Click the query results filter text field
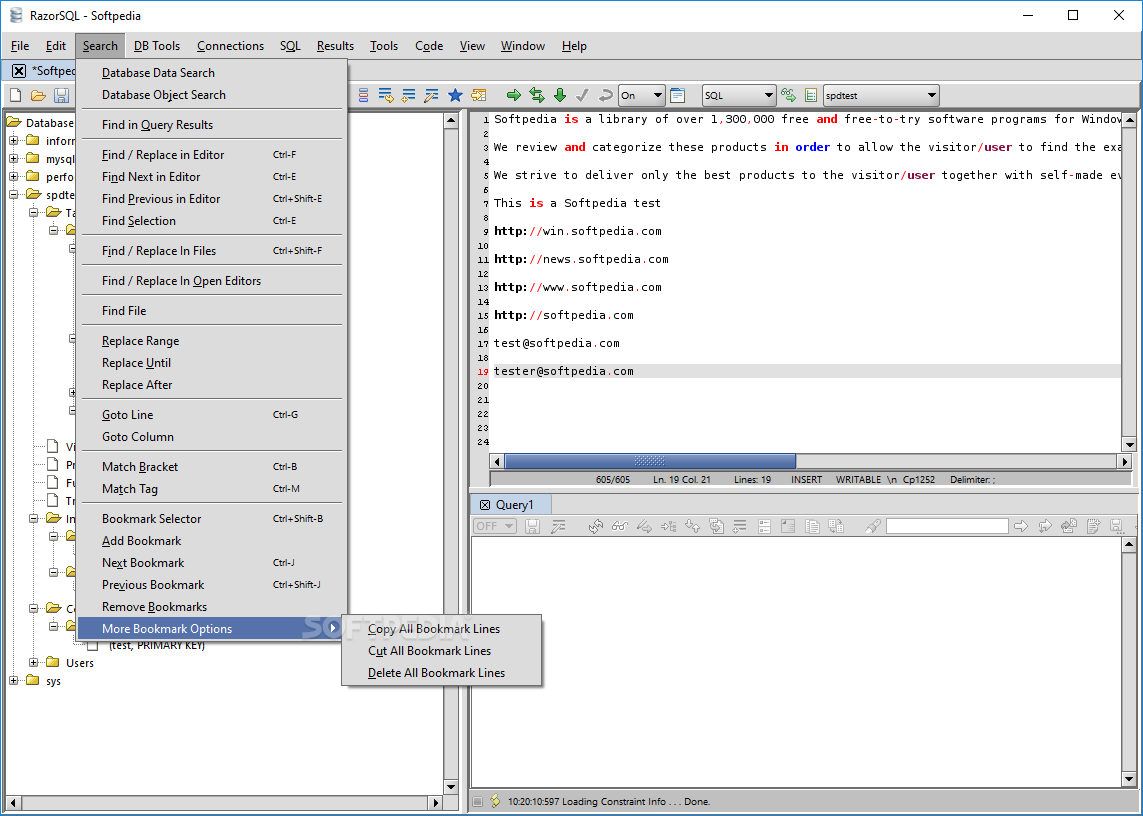 click(x=946, y=526)
